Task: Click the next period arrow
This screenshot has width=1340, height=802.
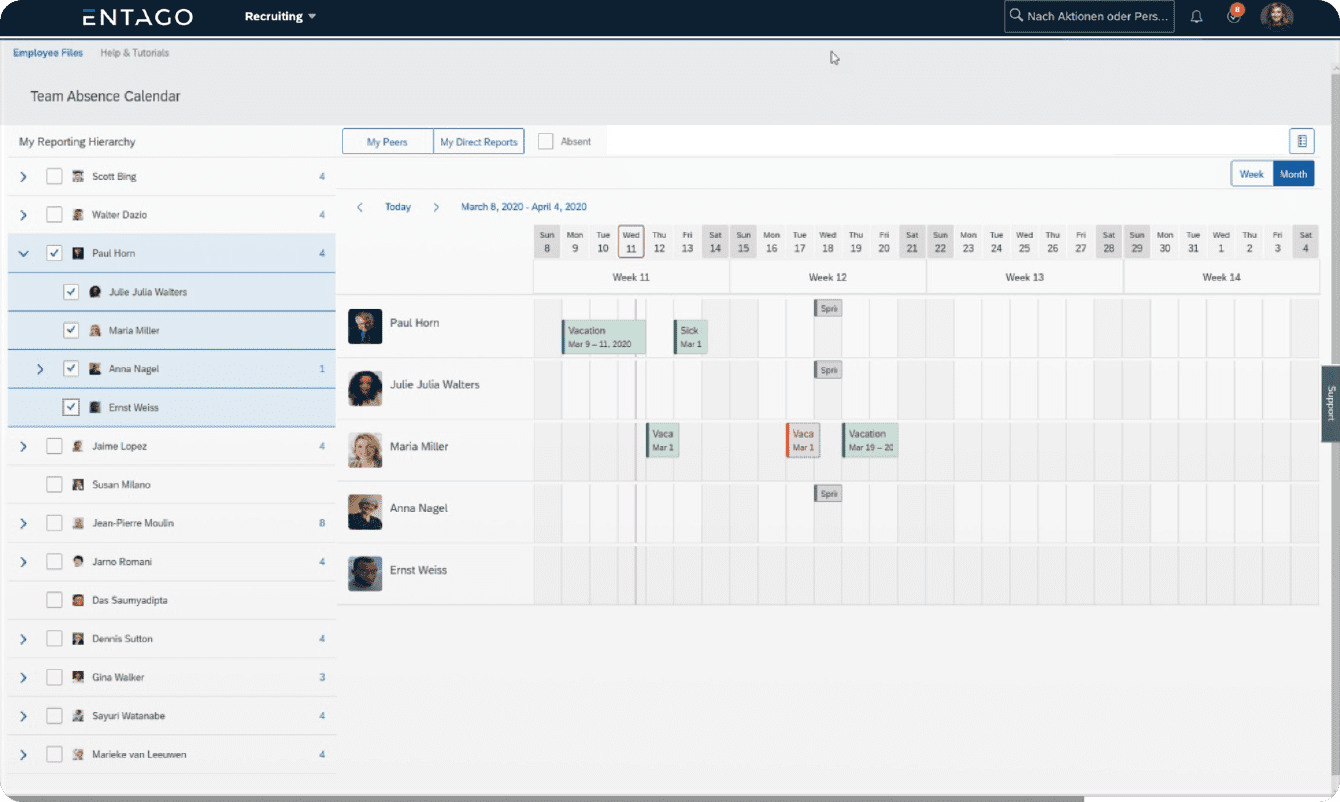Action: point(436,207)
